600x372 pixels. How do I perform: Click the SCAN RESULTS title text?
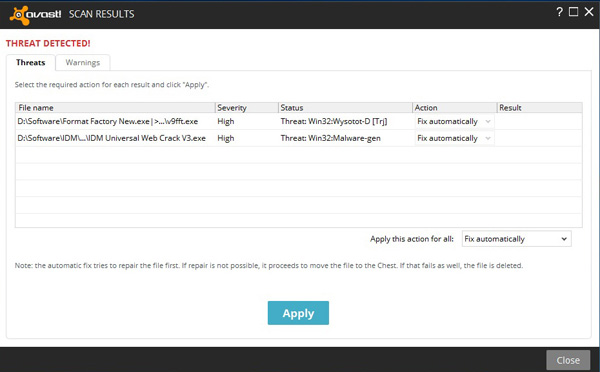point(101,14)
